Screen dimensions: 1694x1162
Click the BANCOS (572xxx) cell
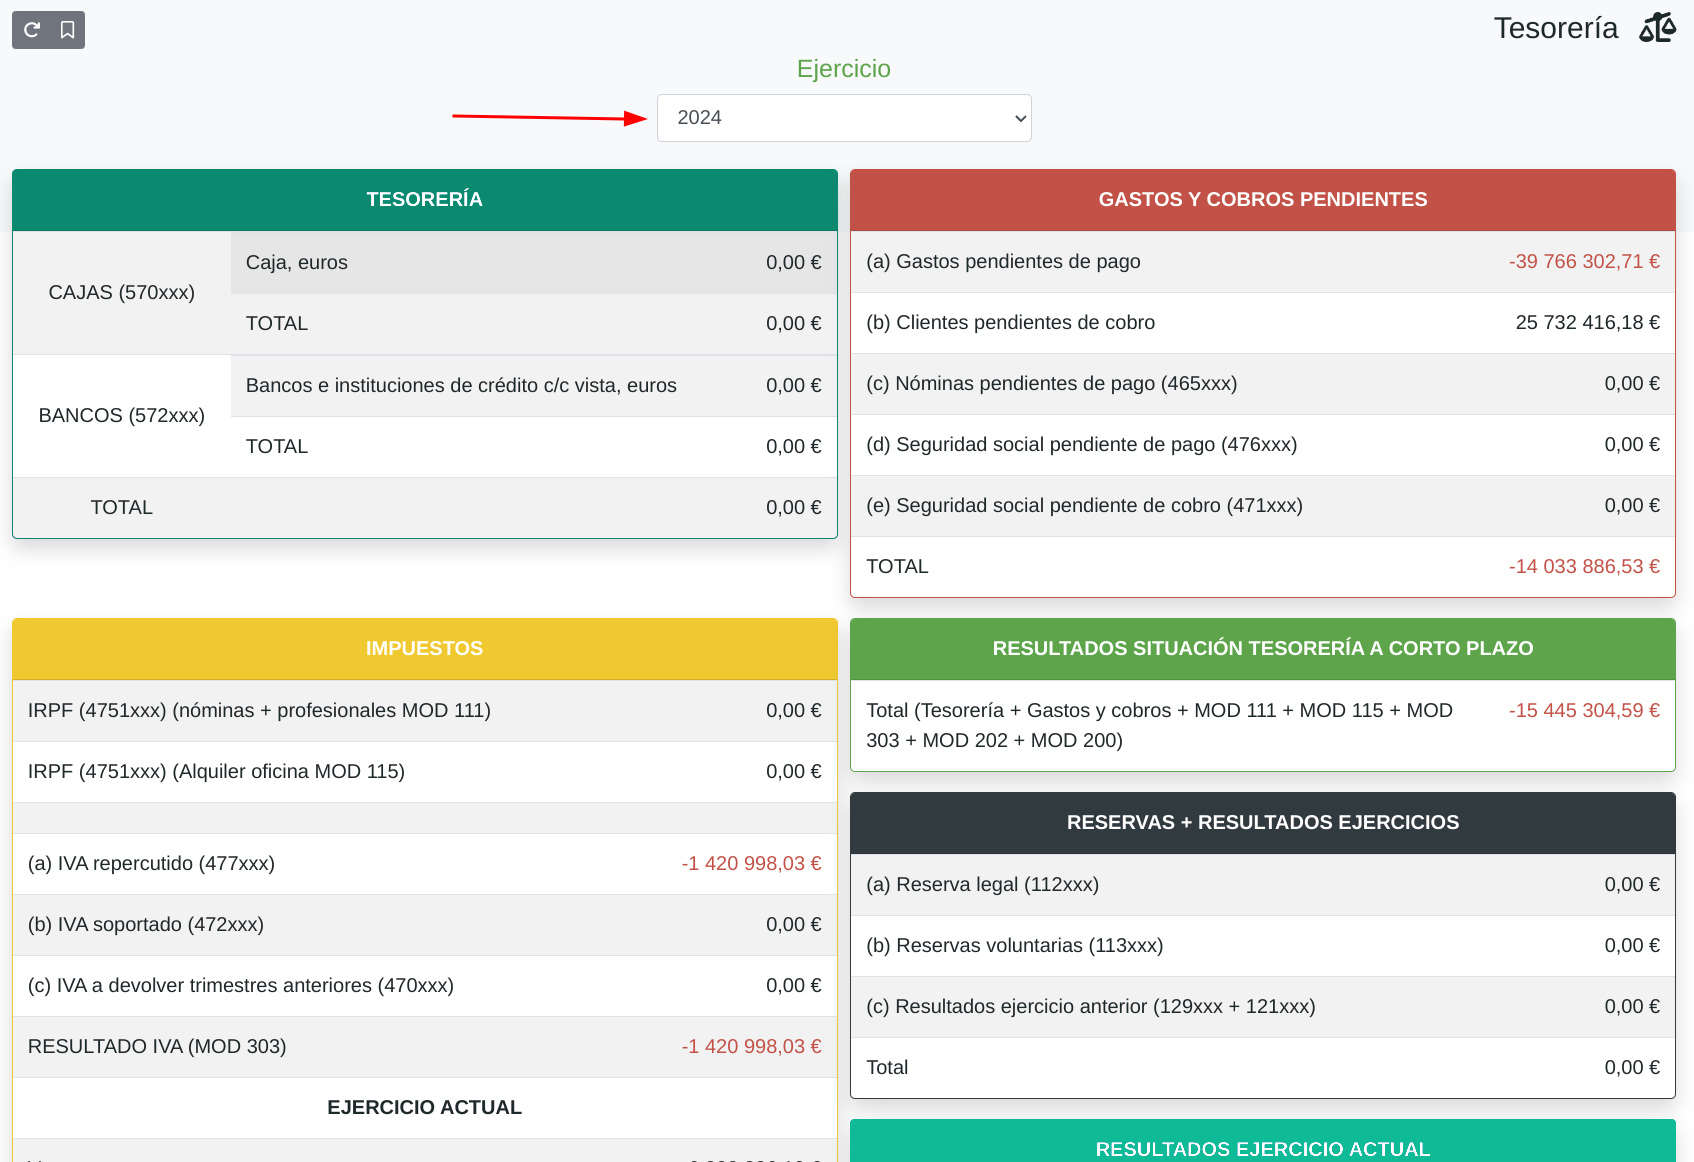pyautogui.click(x=122, y=416)
